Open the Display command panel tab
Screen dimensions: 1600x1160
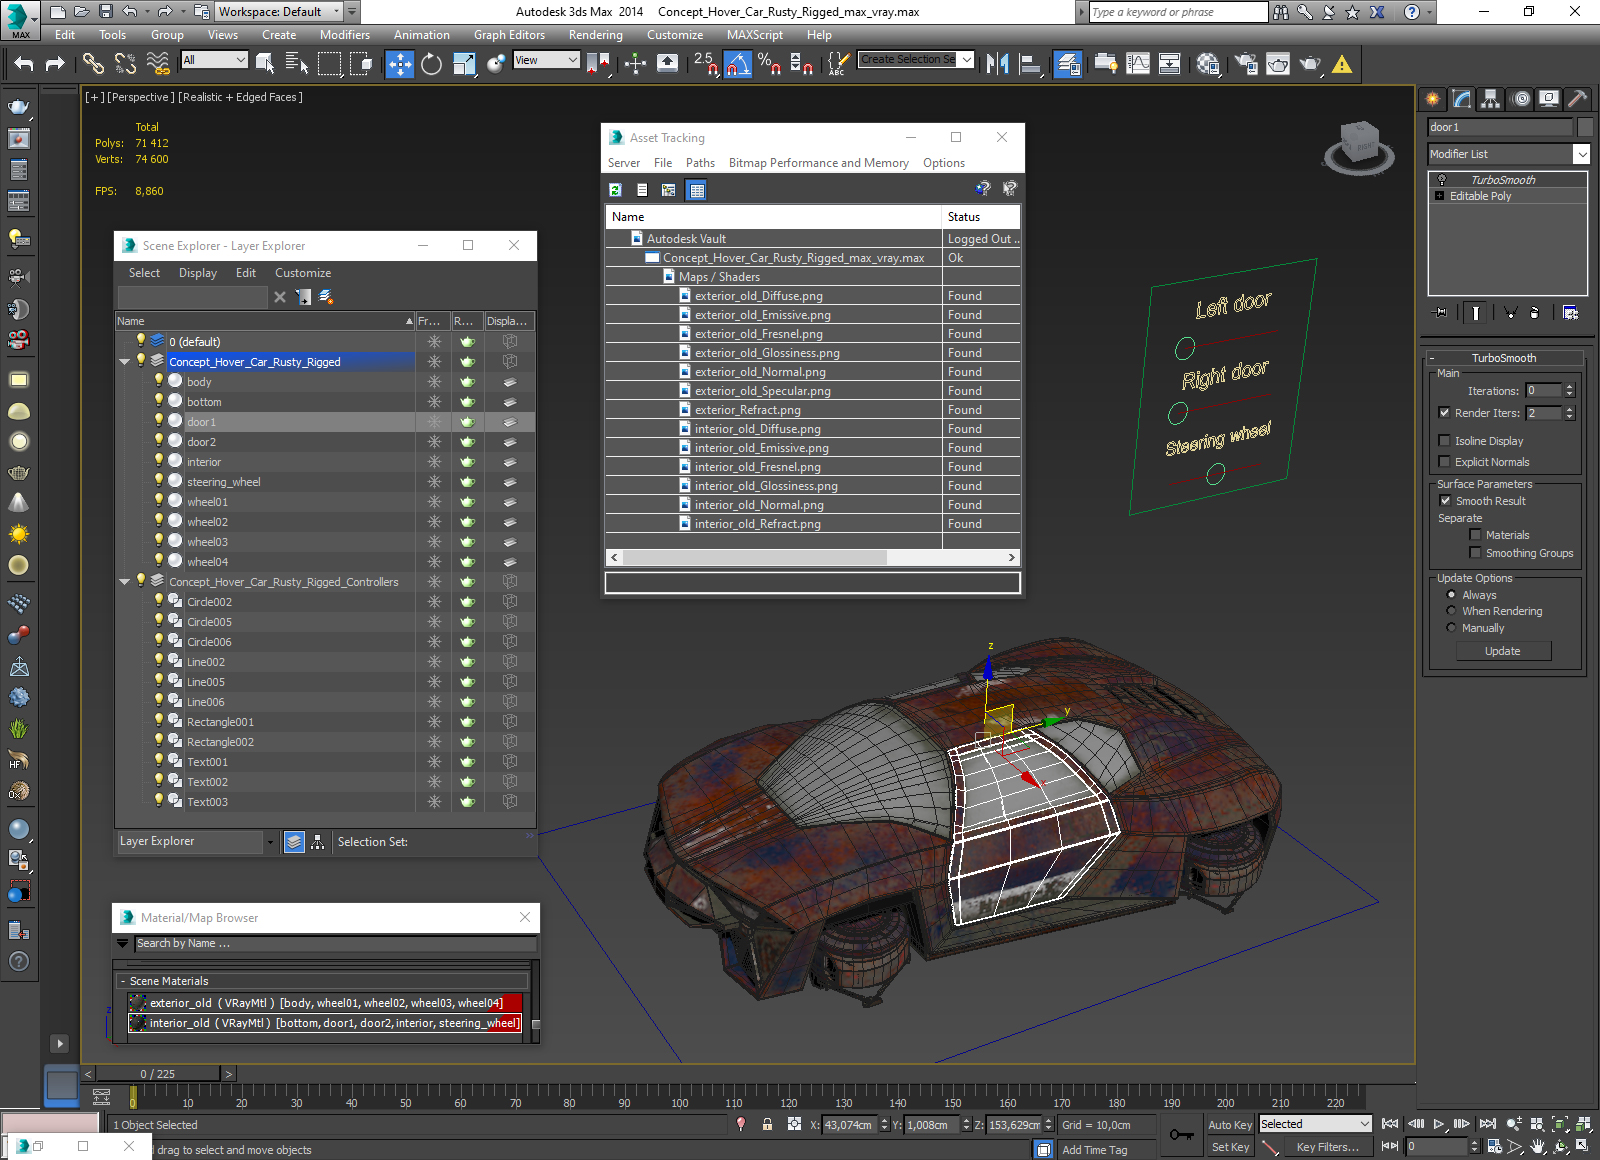click(1549, 99)
